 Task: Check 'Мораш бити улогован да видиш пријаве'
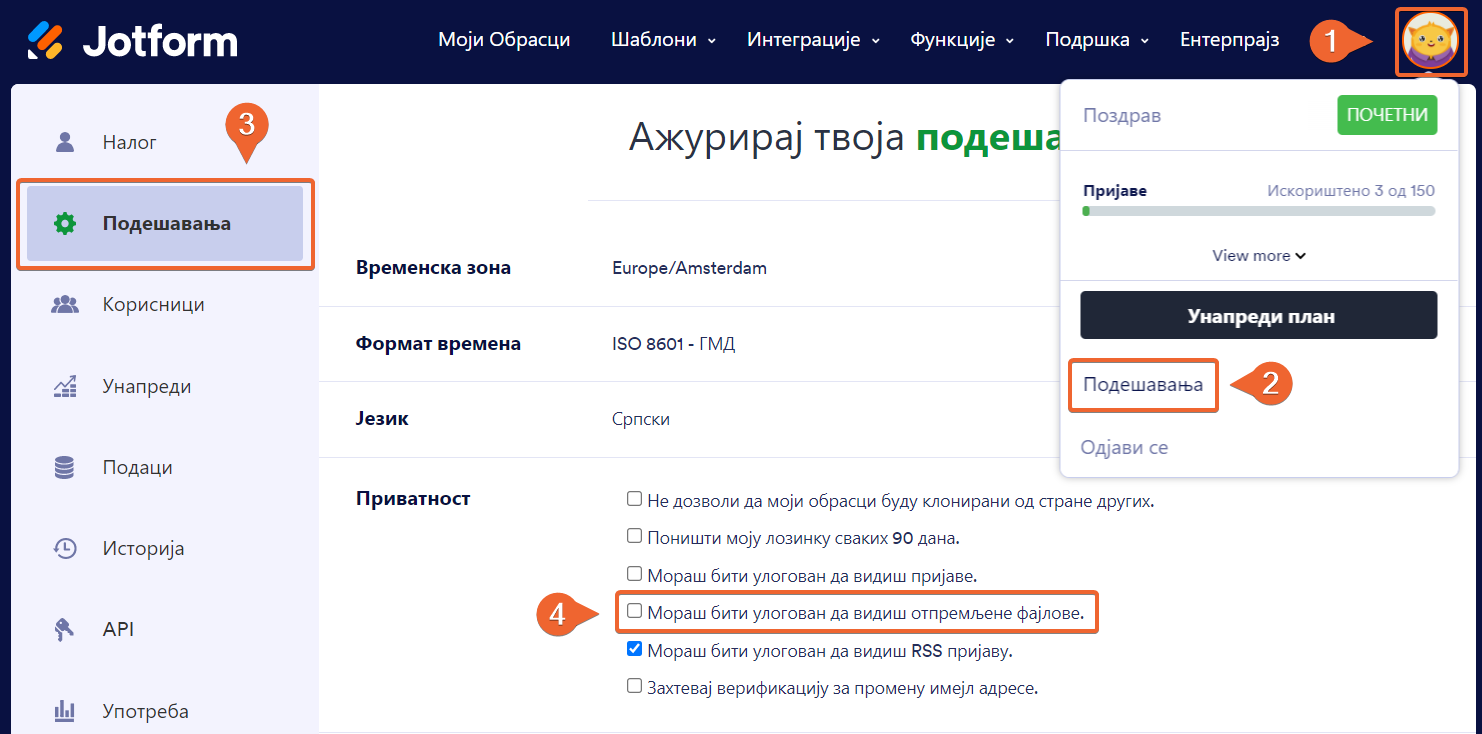pos(634,574)
